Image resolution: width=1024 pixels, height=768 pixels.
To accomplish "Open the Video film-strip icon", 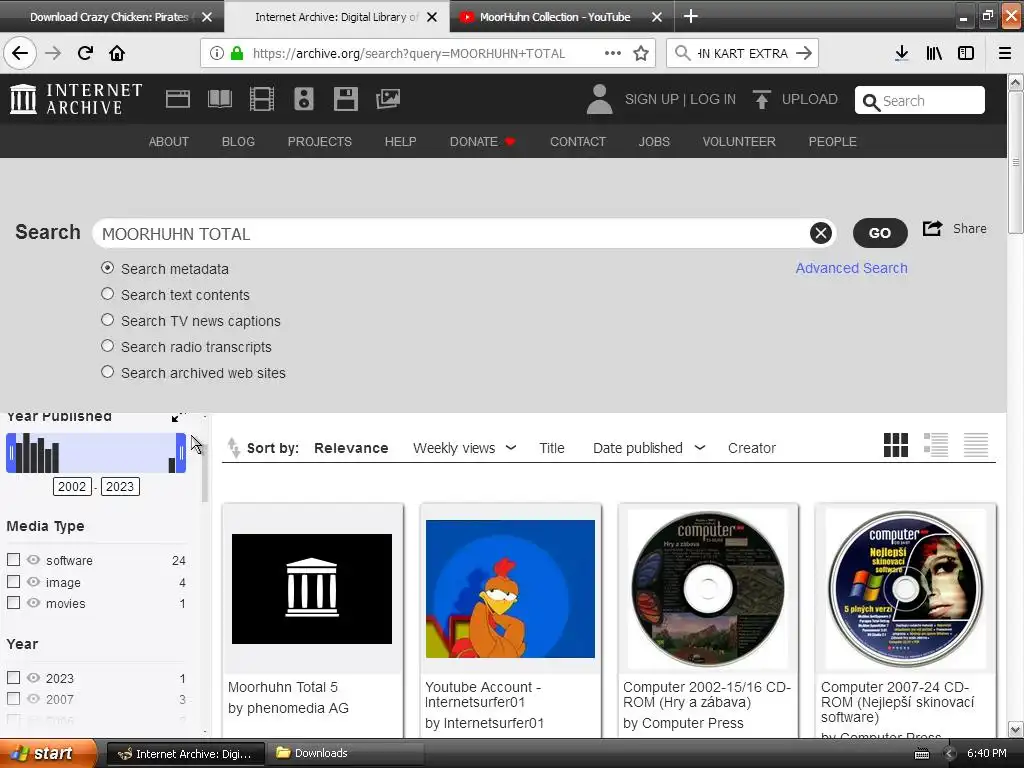I will [262, 99].
